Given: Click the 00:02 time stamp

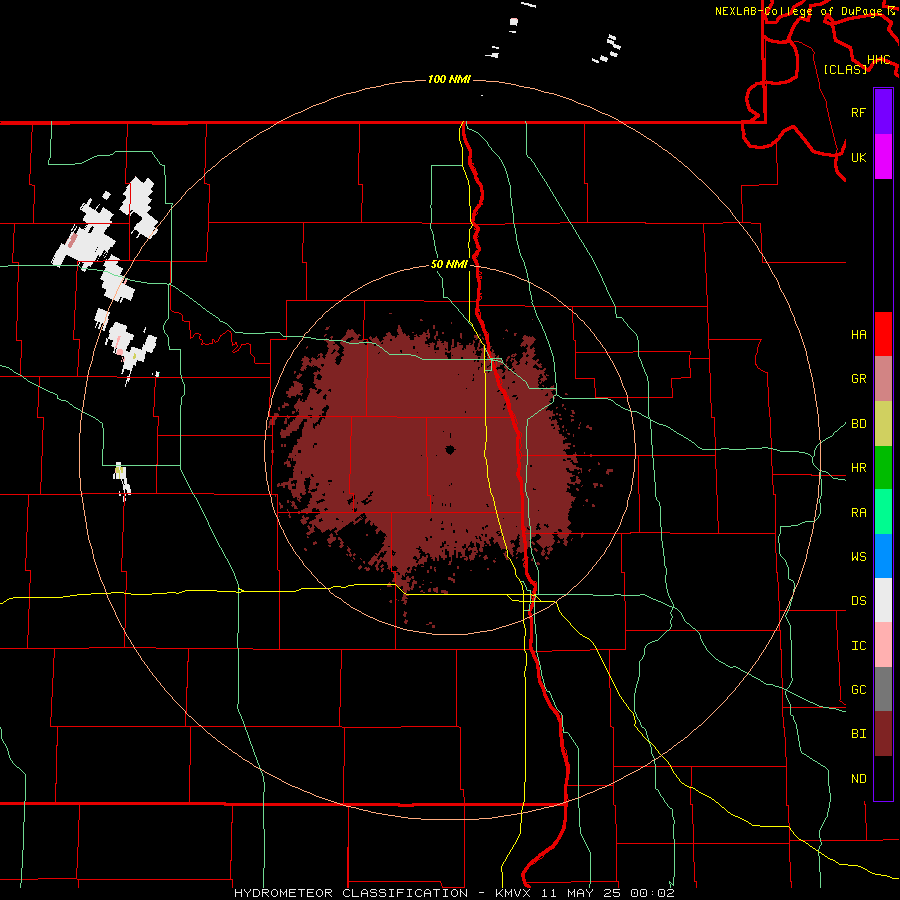Looking at the screenshot, I should click(652, 893).
